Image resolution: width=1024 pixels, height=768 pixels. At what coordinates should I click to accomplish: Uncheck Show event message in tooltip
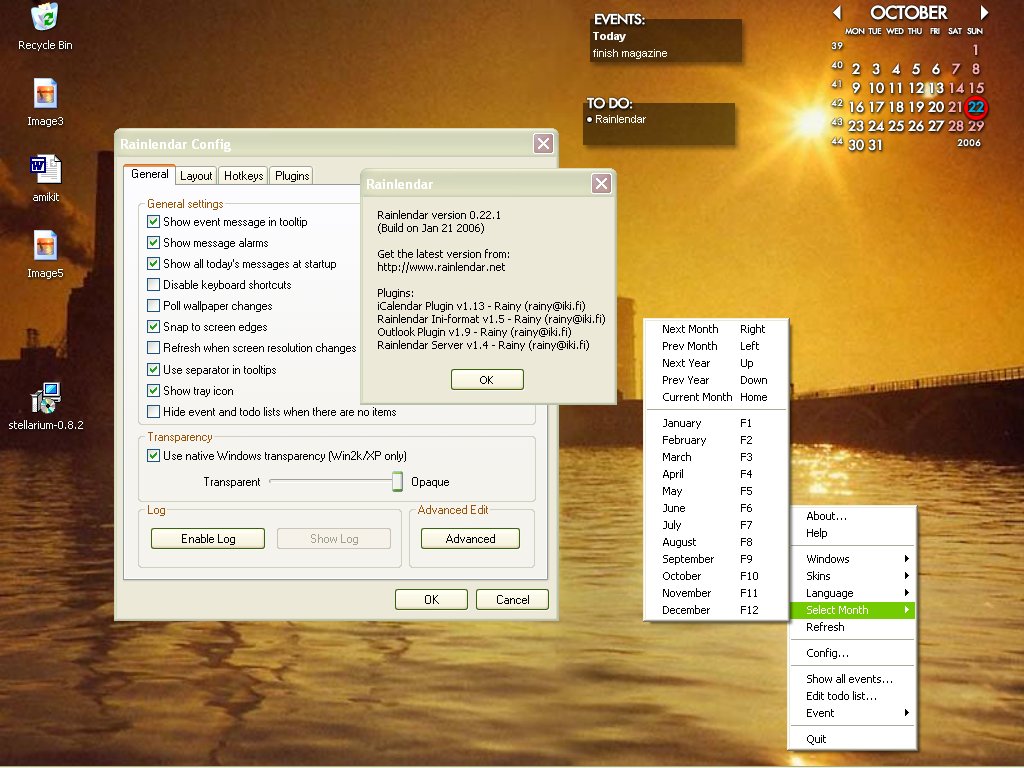(154, 222)
